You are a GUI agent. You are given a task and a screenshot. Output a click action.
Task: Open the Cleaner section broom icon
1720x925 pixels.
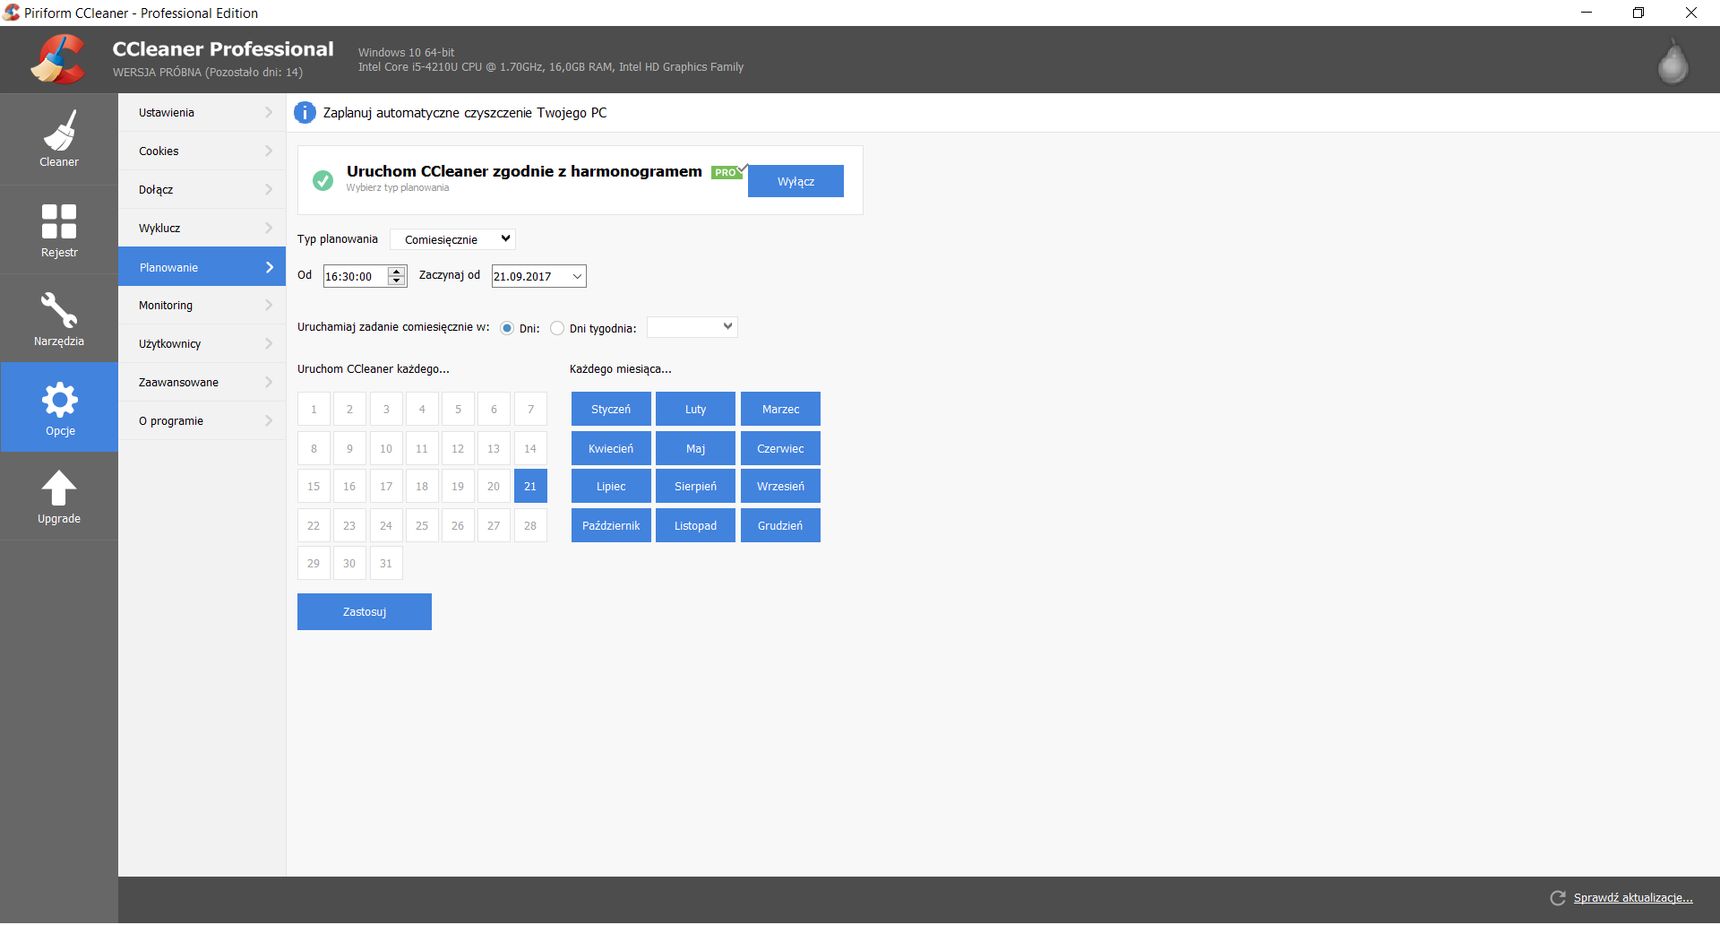click(59, 139)
